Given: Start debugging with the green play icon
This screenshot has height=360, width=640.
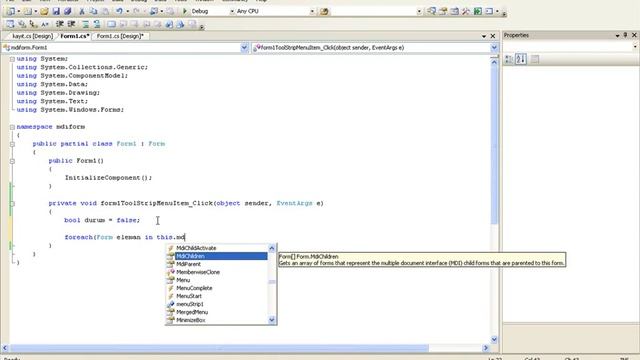Looking at the screenshot, I should tap(184, 11).
